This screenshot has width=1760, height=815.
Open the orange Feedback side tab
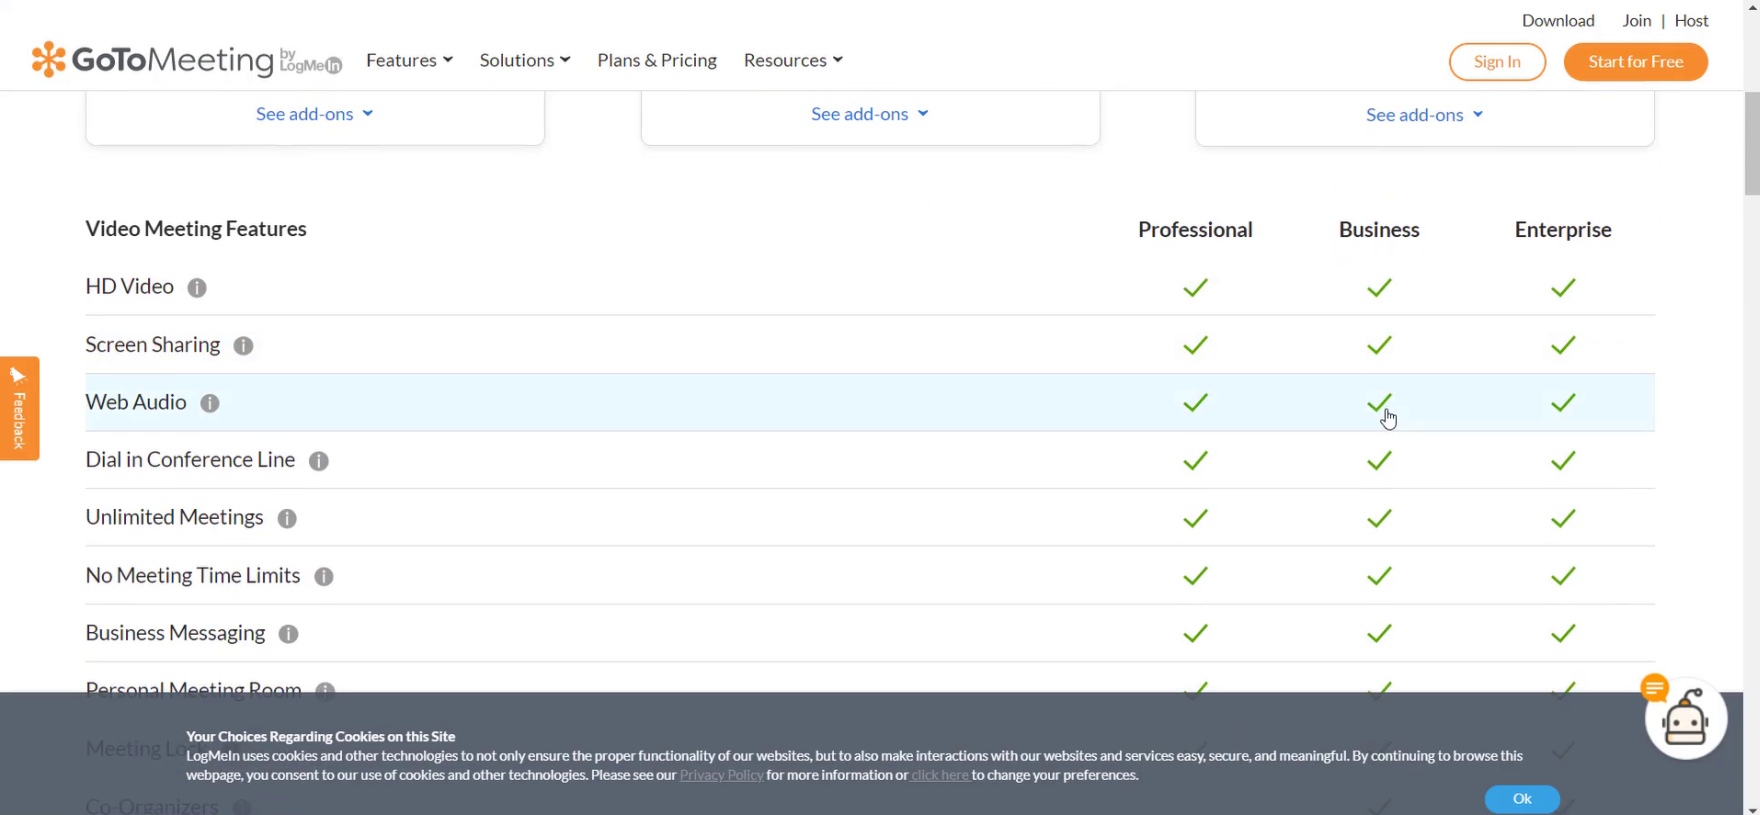pyautogui.click(x=19, y=408)
